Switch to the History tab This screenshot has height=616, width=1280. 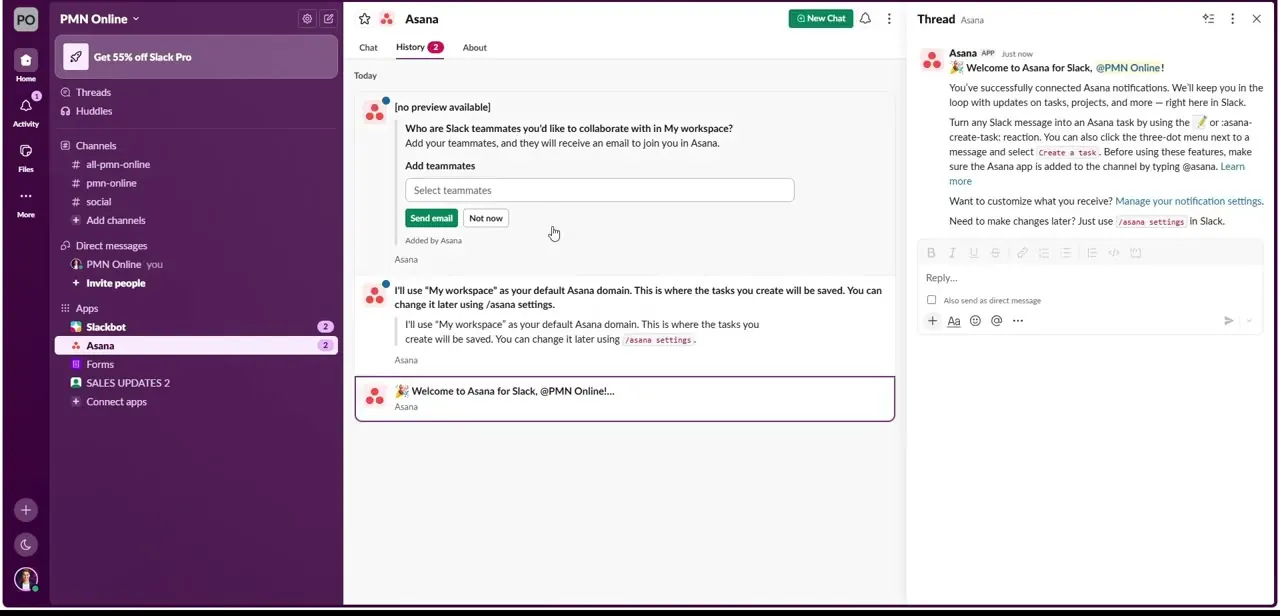418,47
